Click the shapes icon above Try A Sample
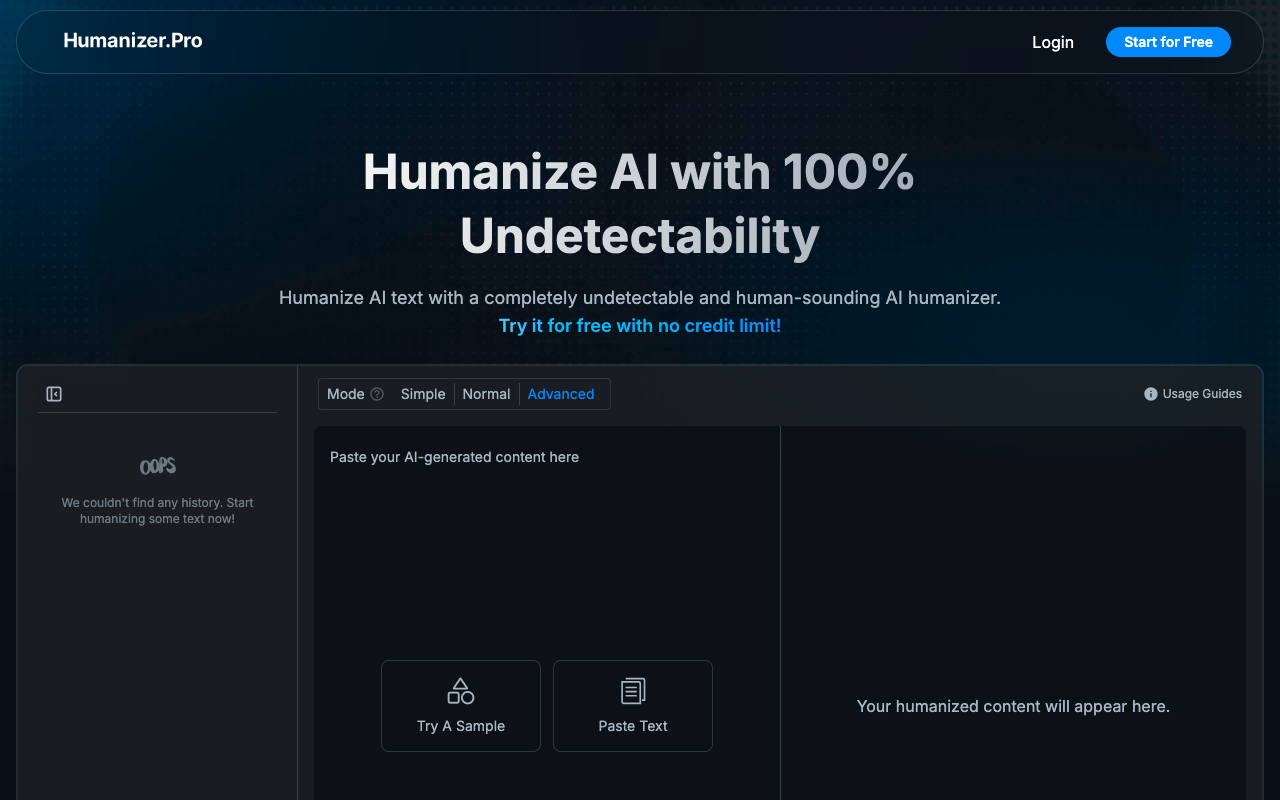 pyautogui.click(x=460, y=691)
